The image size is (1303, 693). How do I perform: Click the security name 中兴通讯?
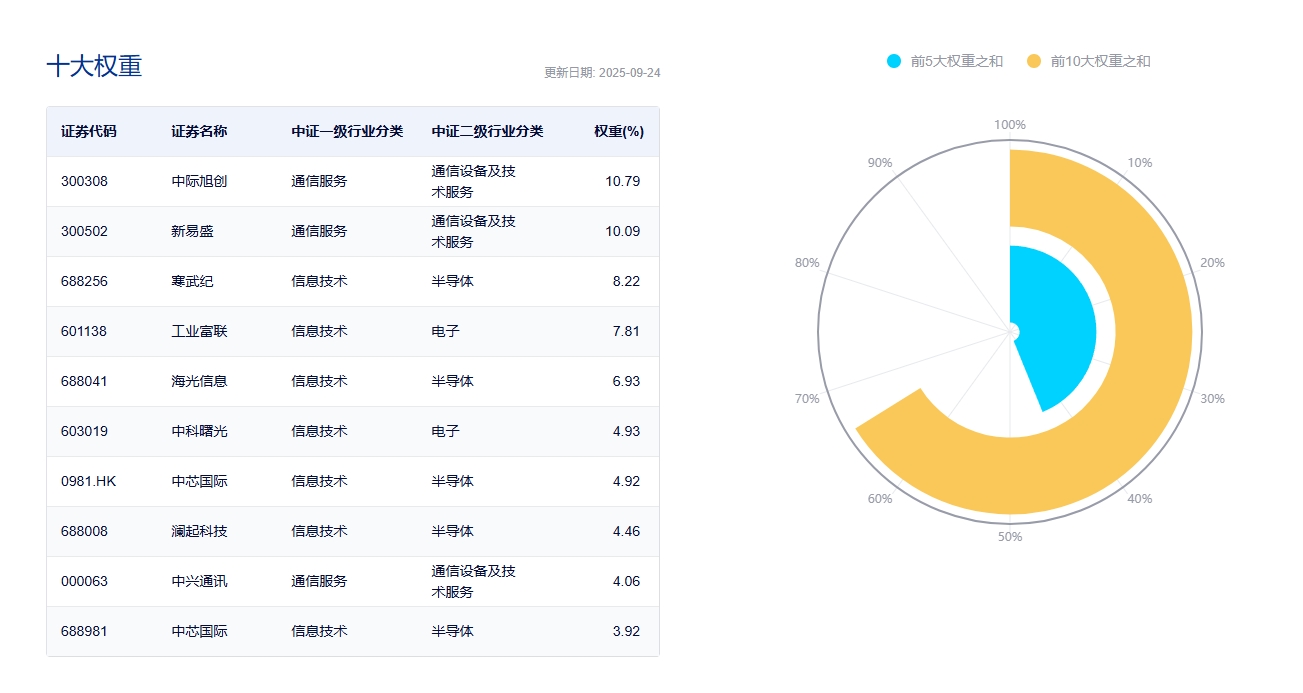click(199, 581)
